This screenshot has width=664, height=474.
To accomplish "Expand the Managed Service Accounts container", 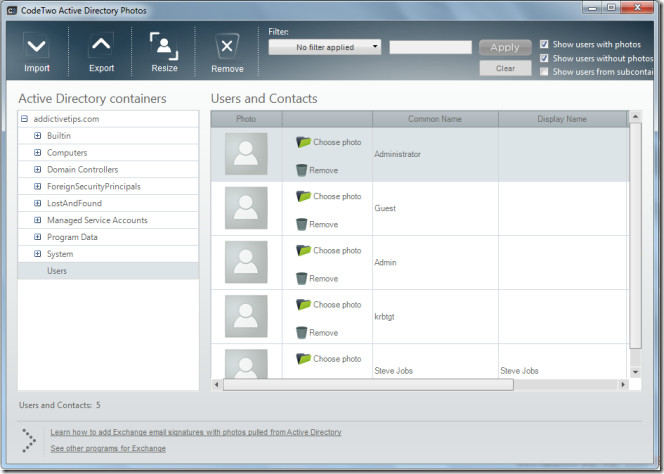I will click(38, 221).
